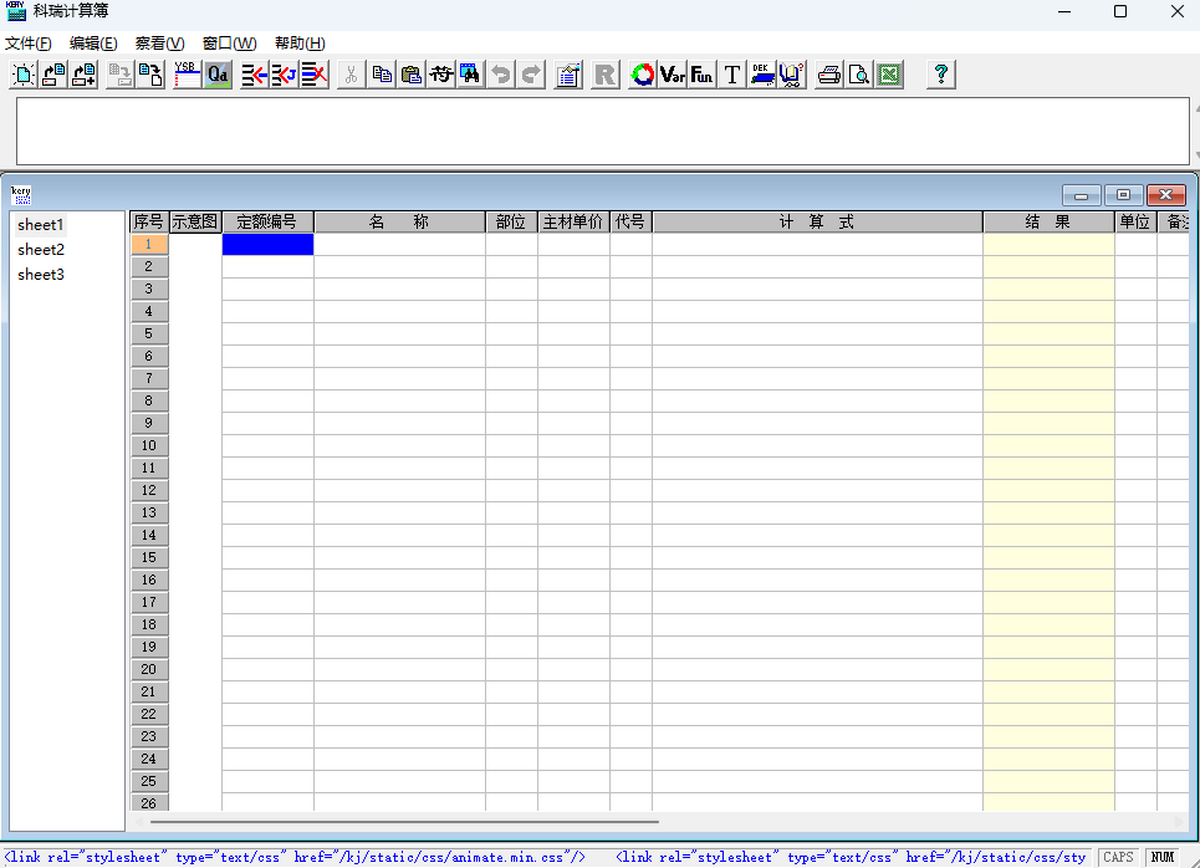
Task: Click the T text toolbar icon
Action: (x=732, y=74)
